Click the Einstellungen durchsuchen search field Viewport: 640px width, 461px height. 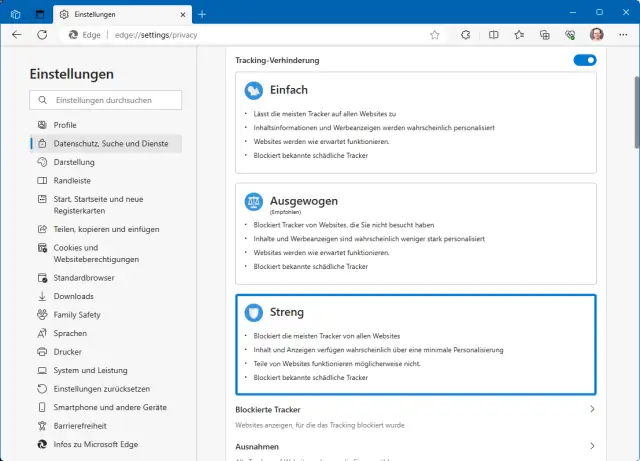coord(106,100)
